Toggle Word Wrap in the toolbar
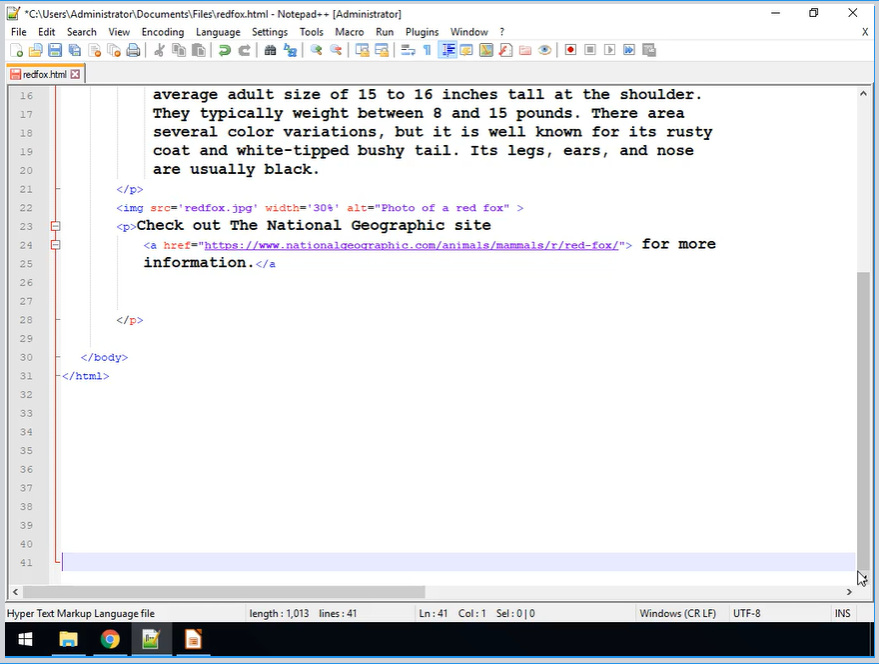This screenshot has width=879, height=664. pyautogui.click(x=408, y=50)
